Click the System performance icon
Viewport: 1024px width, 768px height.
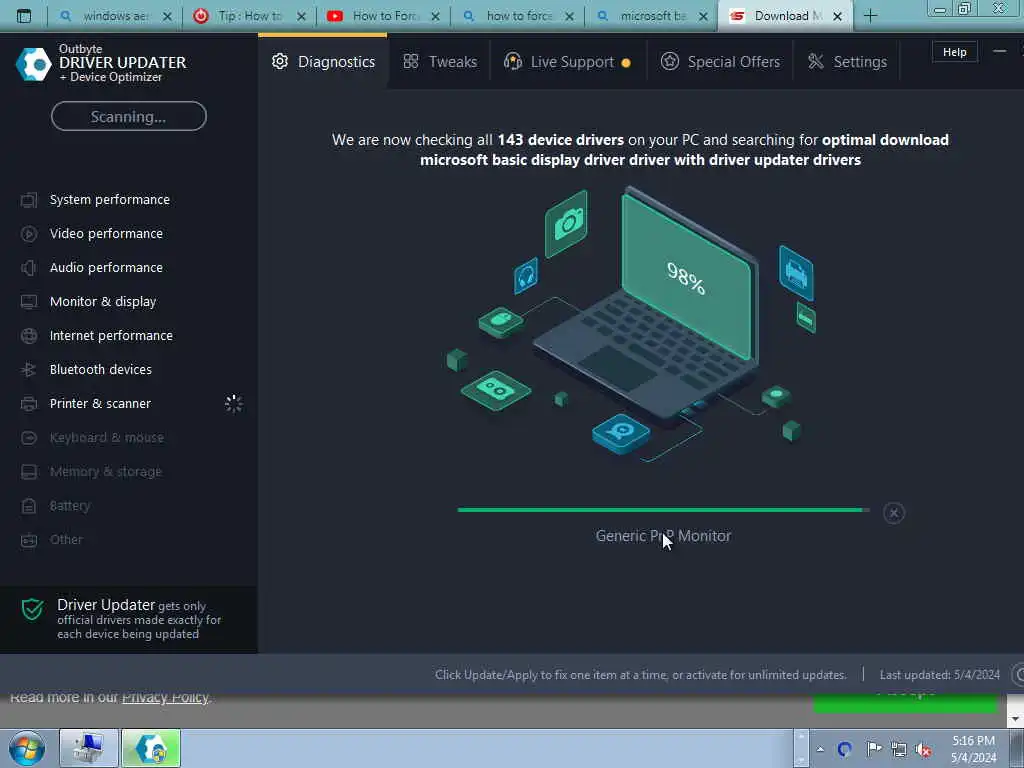pyautogui.click(x=29, y=200)
